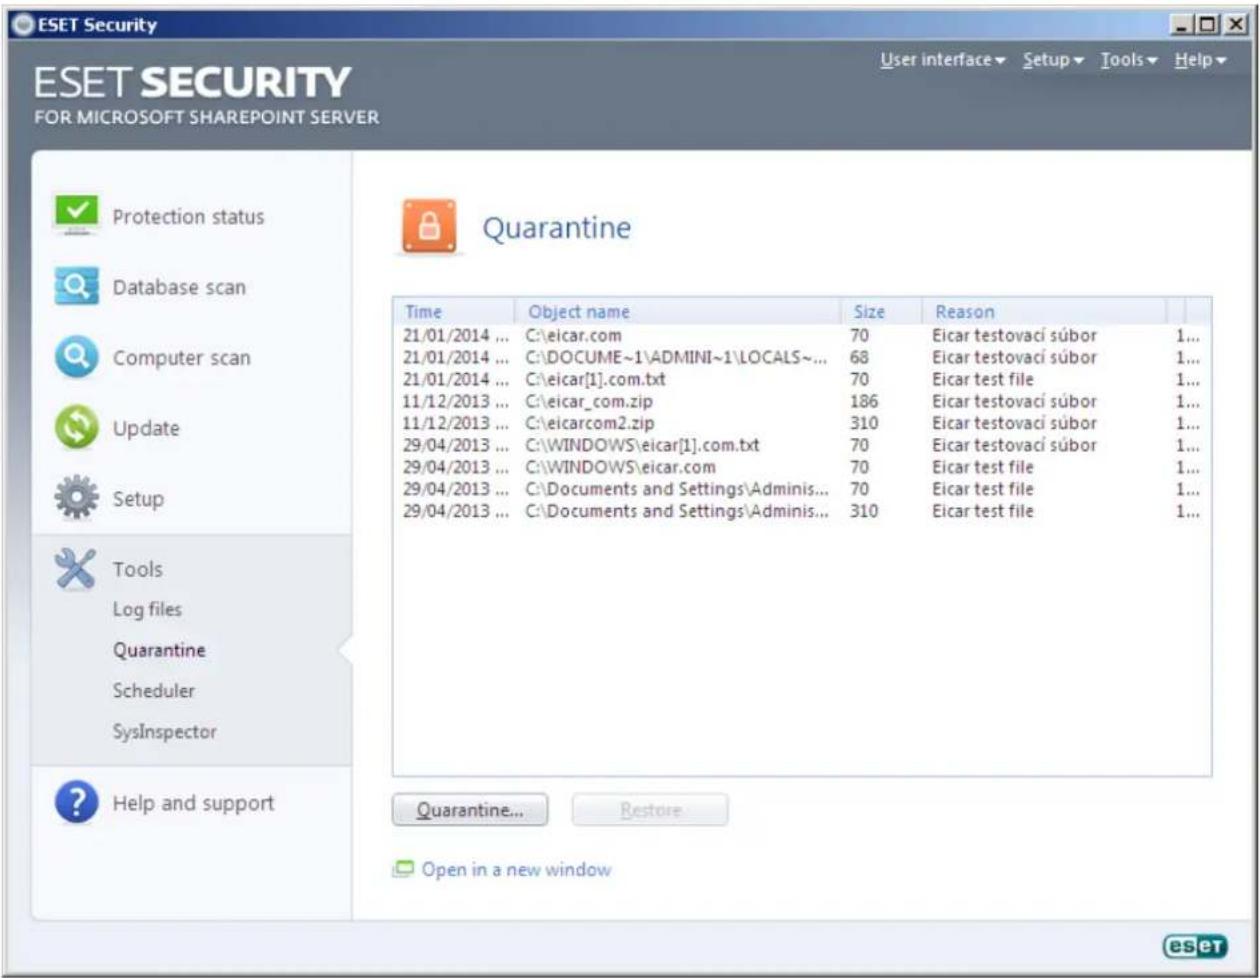1260x978 pixels.
Task: Click the Database scan magnifier icon
Action: [76, 287]
